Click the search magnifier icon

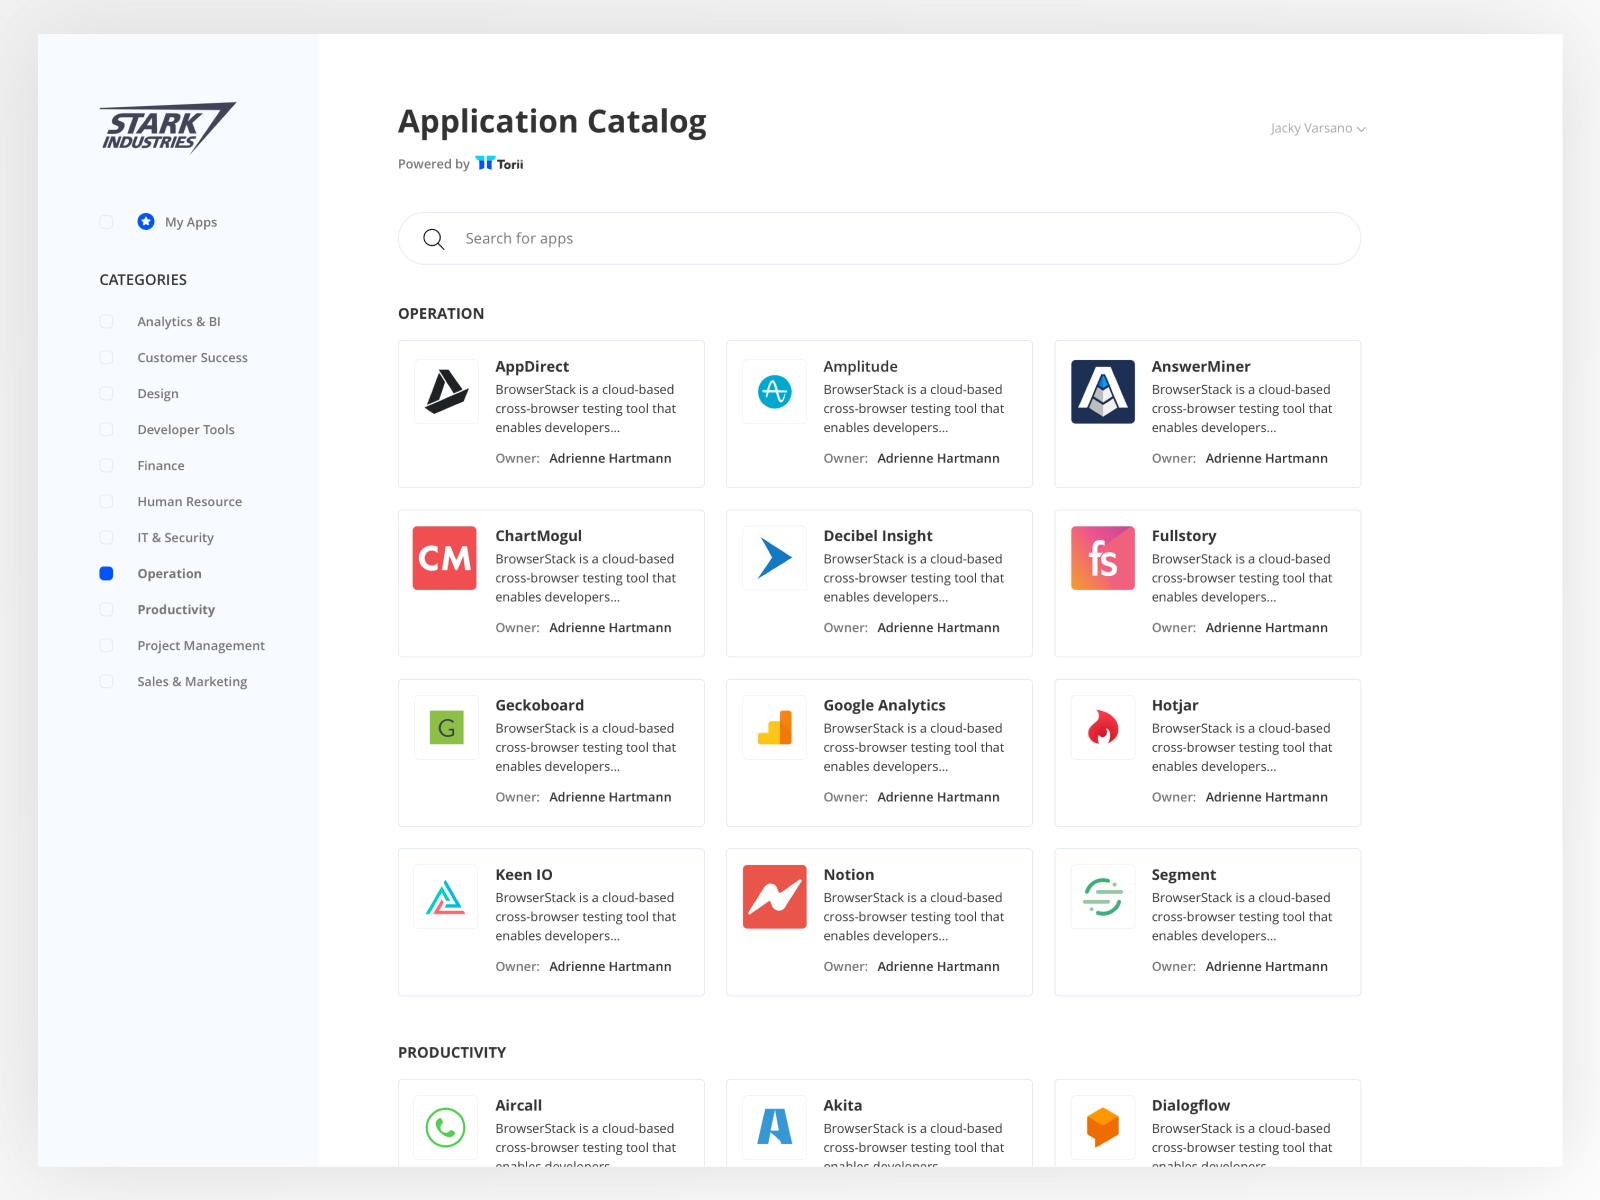434,238
